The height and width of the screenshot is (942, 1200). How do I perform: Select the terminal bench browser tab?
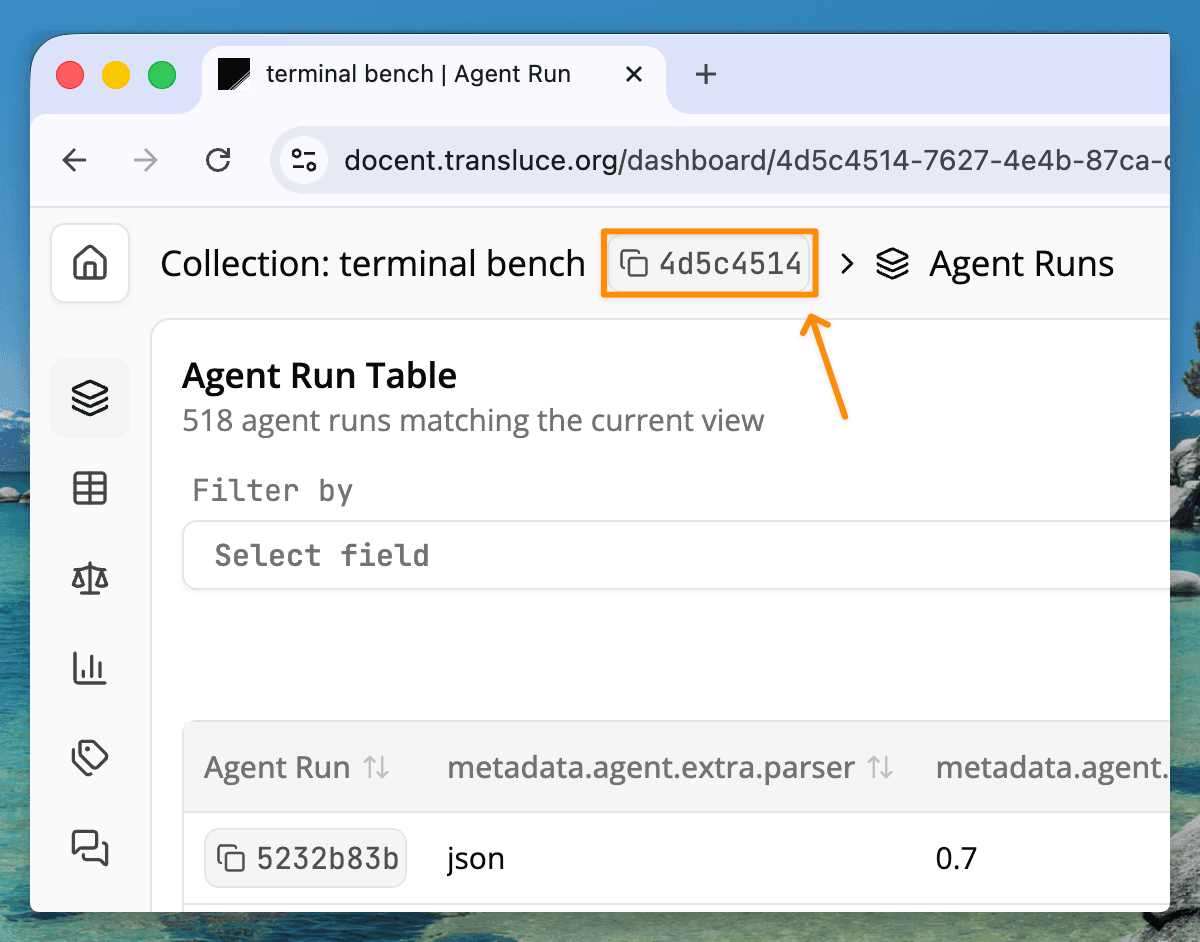coord(418,74)
